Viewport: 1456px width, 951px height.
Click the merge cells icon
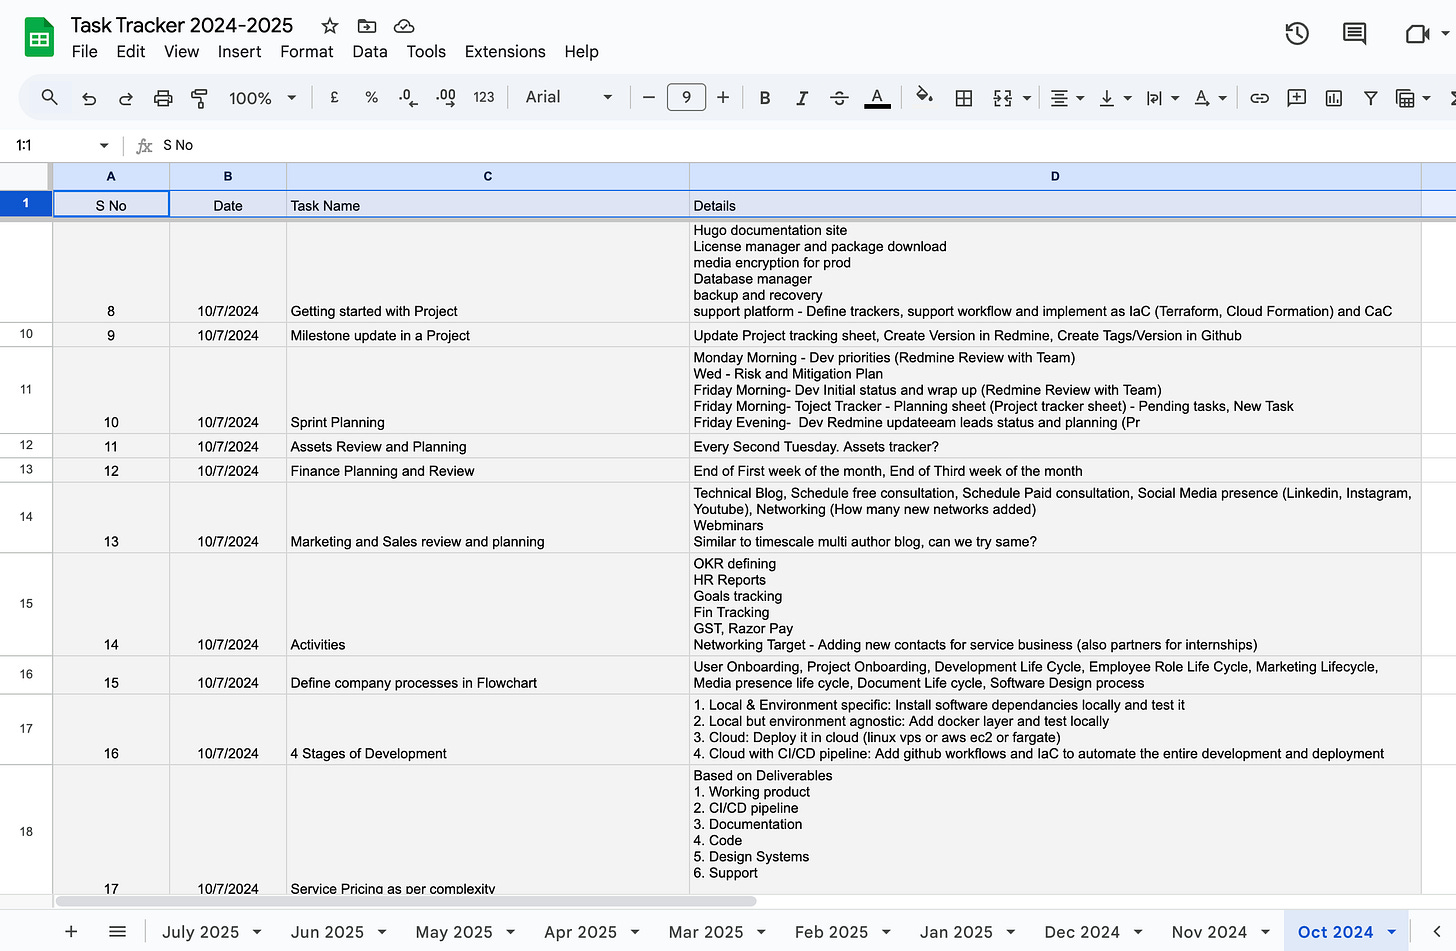click(x=1003, y=98)
